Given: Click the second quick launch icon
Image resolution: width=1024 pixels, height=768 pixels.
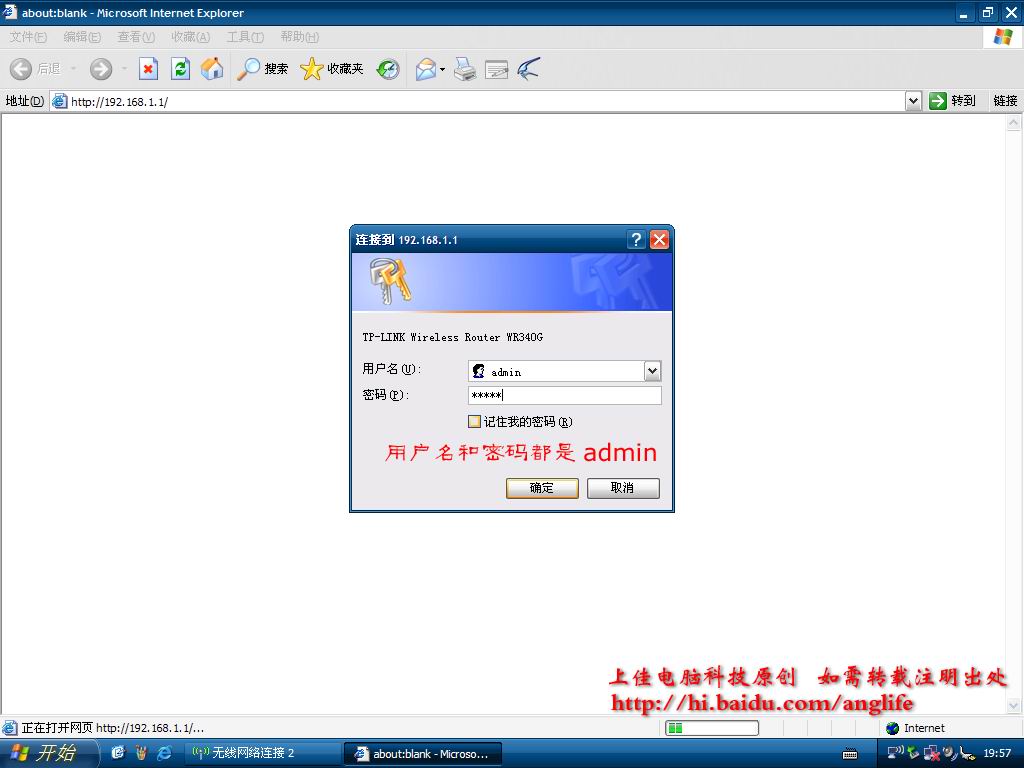Looking at the screenshot, I should [x=141, y=753].
